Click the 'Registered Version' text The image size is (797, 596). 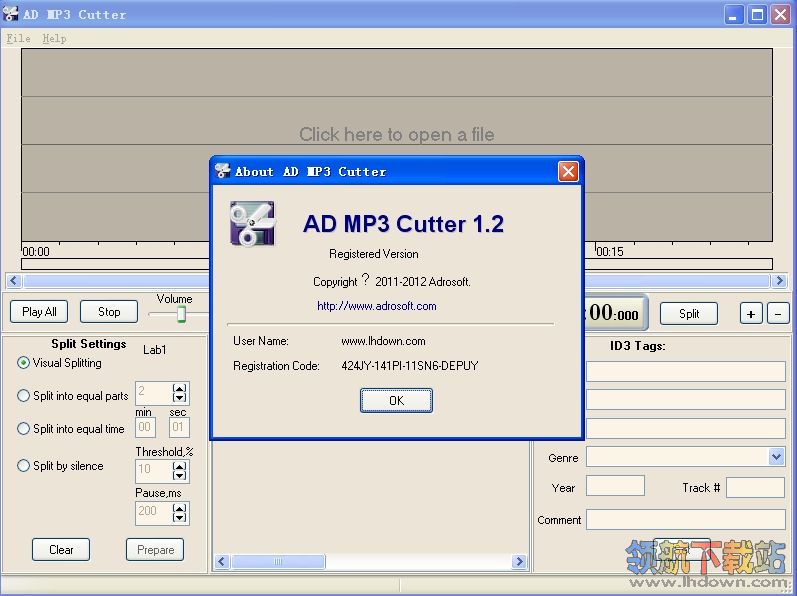point(374,254)
